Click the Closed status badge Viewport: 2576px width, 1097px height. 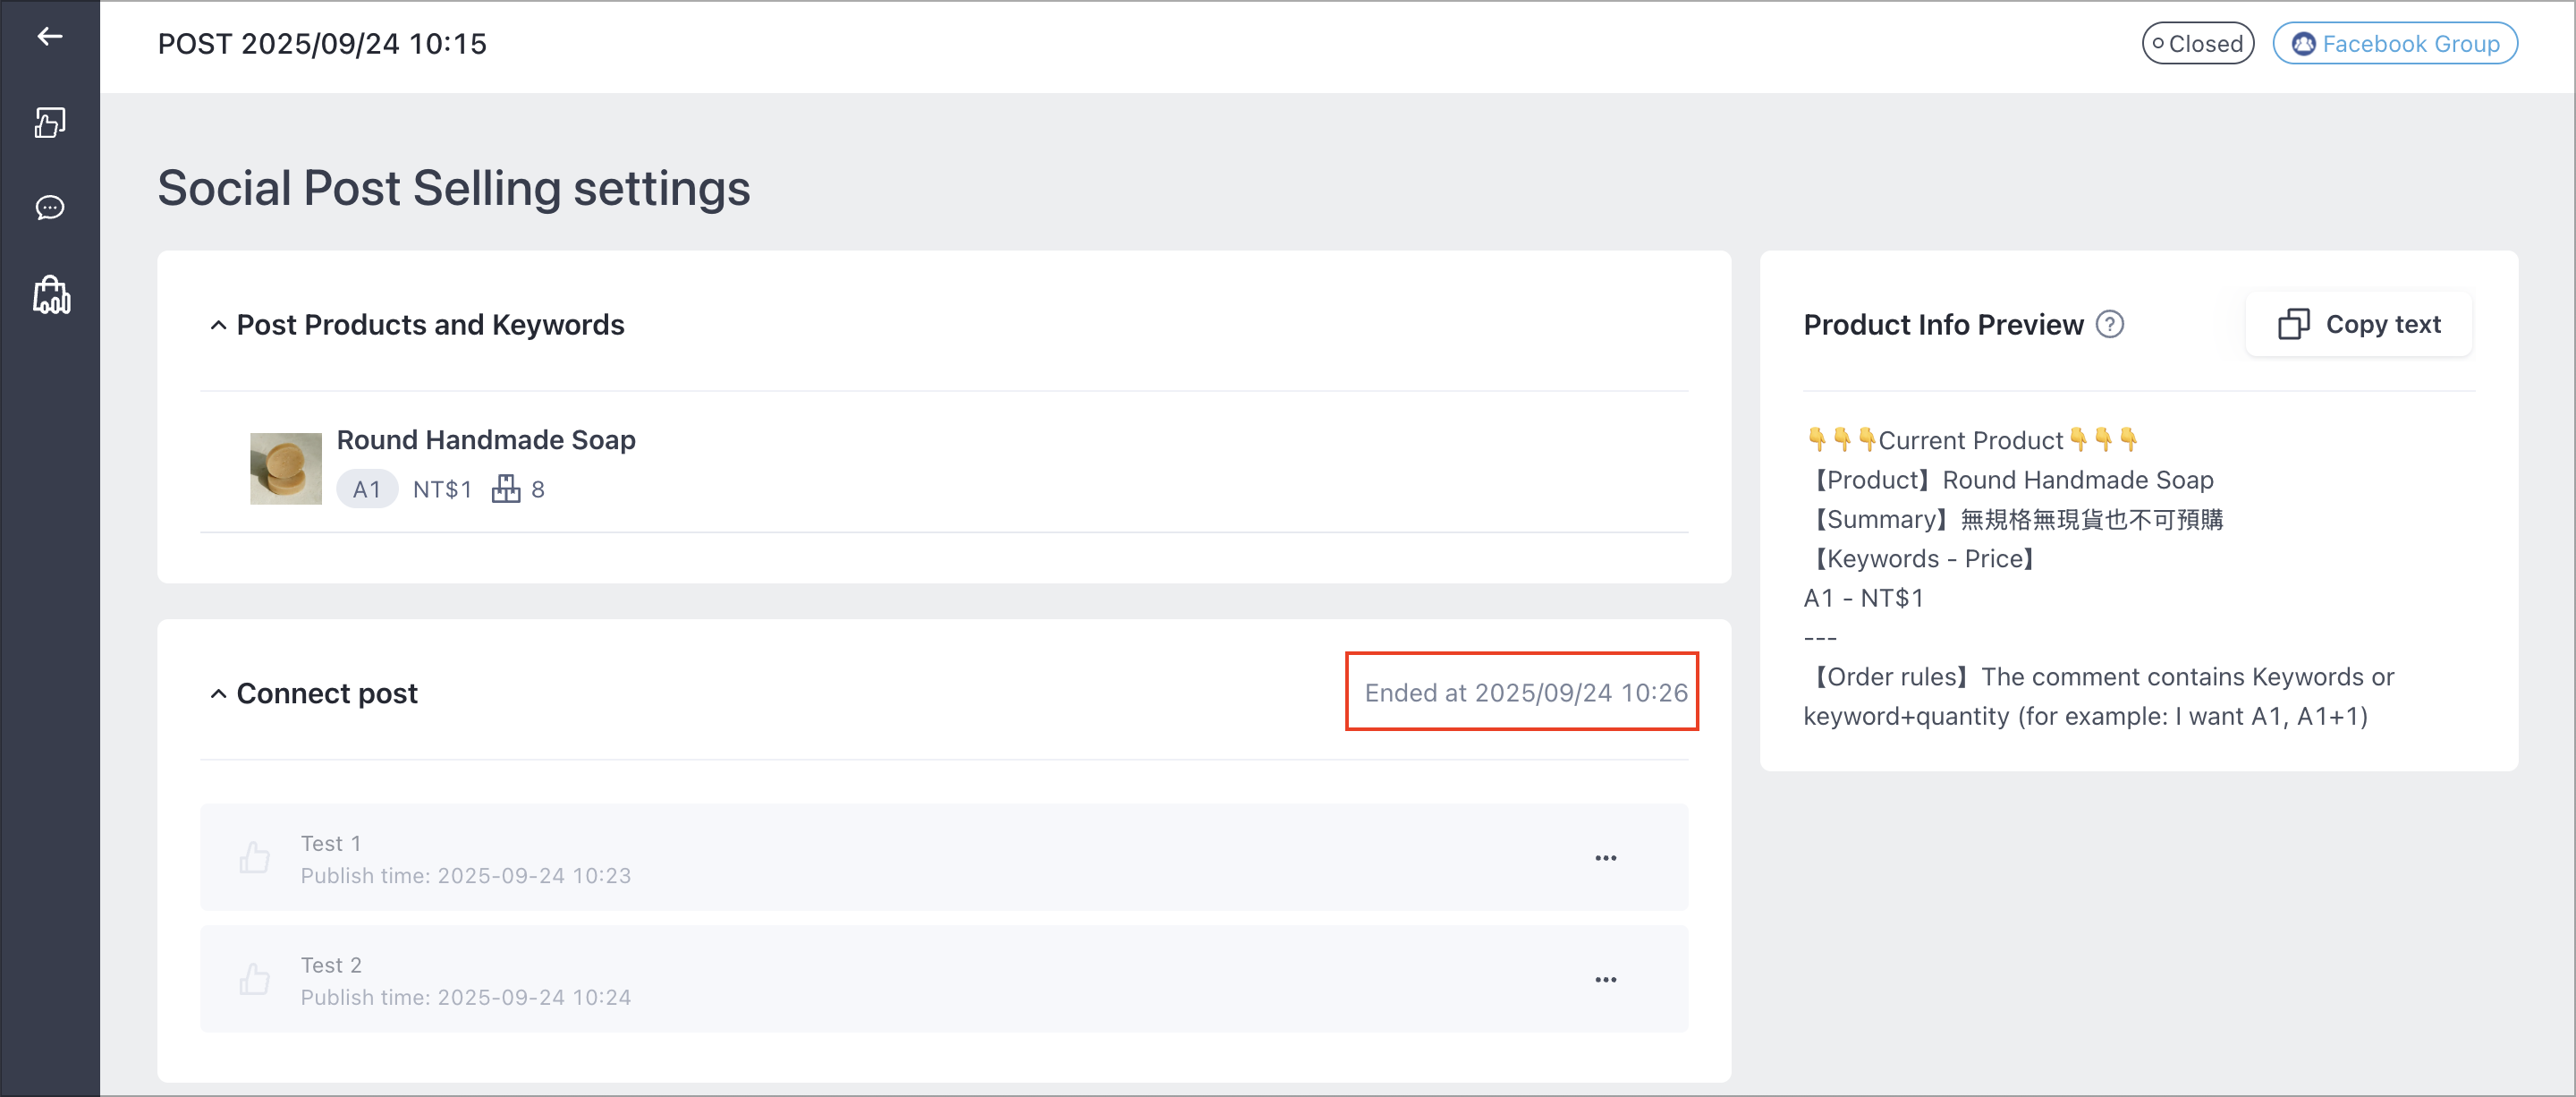[x=2198, y=43]
